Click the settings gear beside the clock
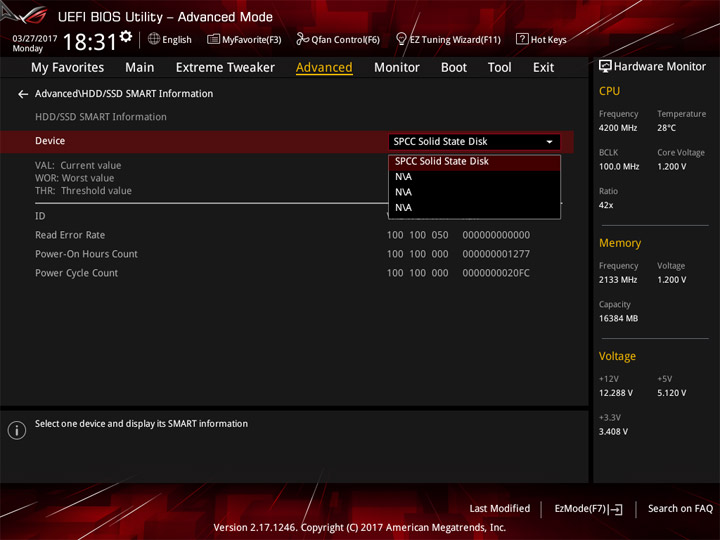The height and width of the screenshot is (540, 720). click(x=126, y=36)
